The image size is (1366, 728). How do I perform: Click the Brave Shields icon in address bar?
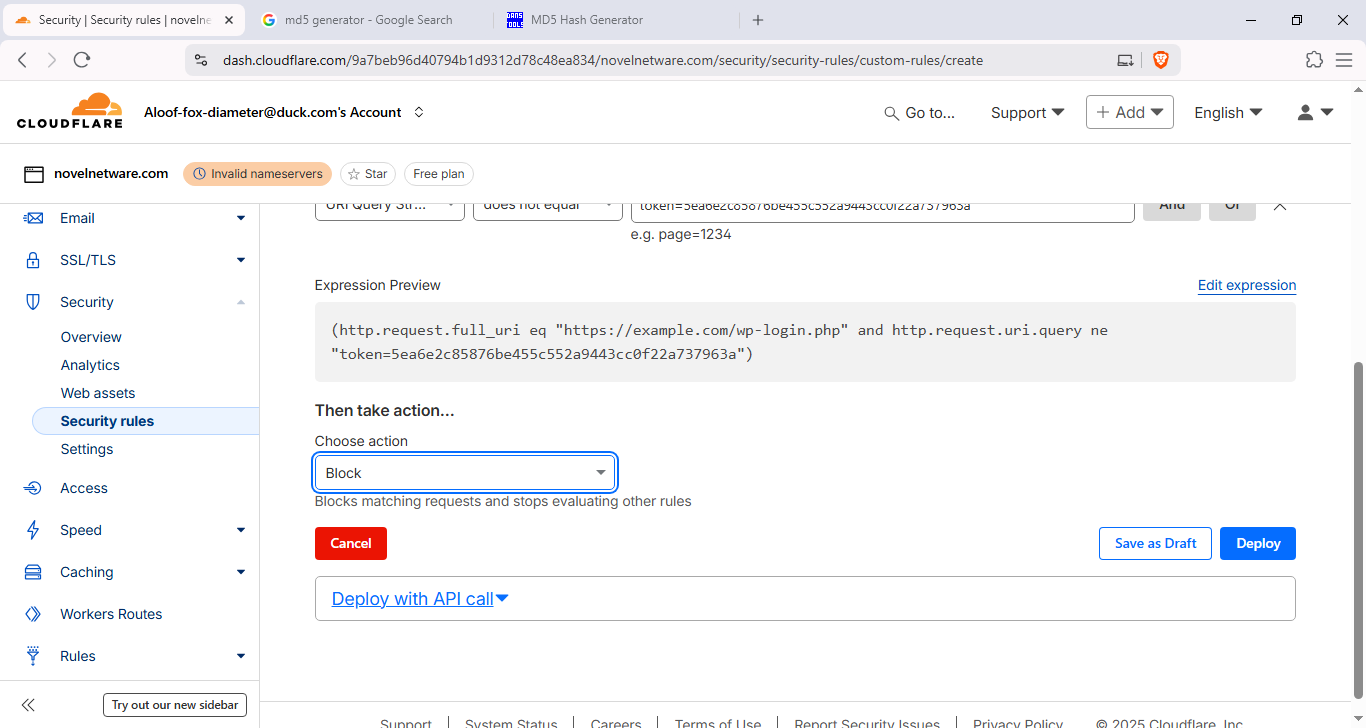tap(1160, 60)
